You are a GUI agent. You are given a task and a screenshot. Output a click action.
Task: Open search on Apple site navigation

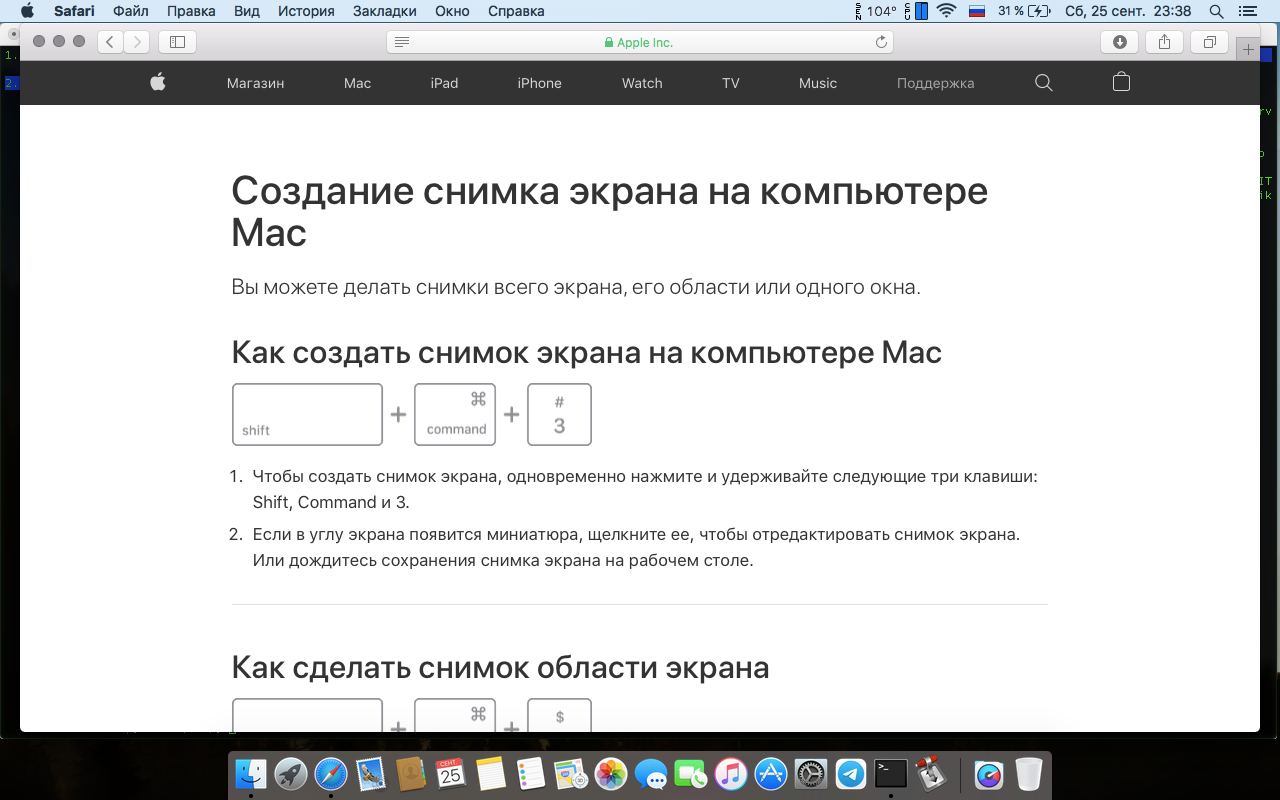click(1044, 83)
